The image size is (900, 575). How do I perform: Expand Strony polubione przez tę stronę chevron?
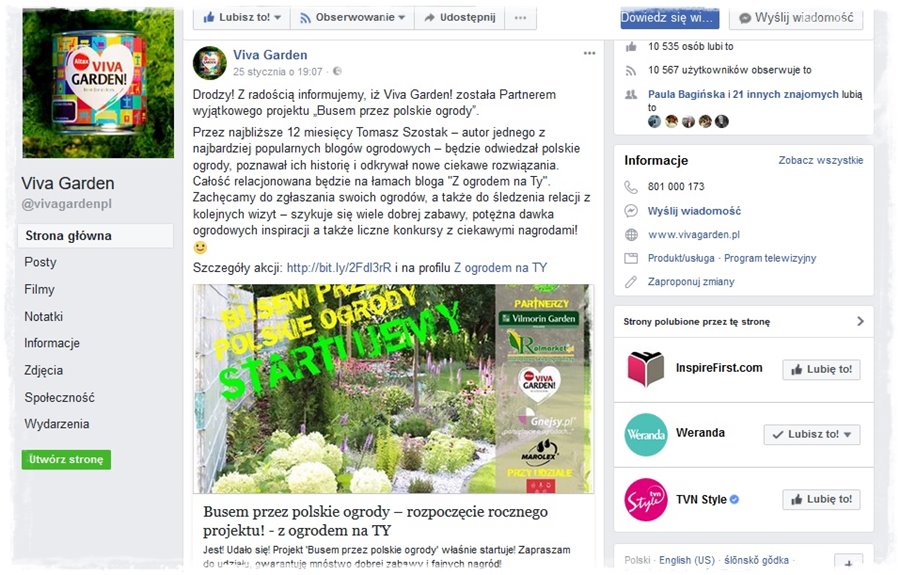click(860, 321)
